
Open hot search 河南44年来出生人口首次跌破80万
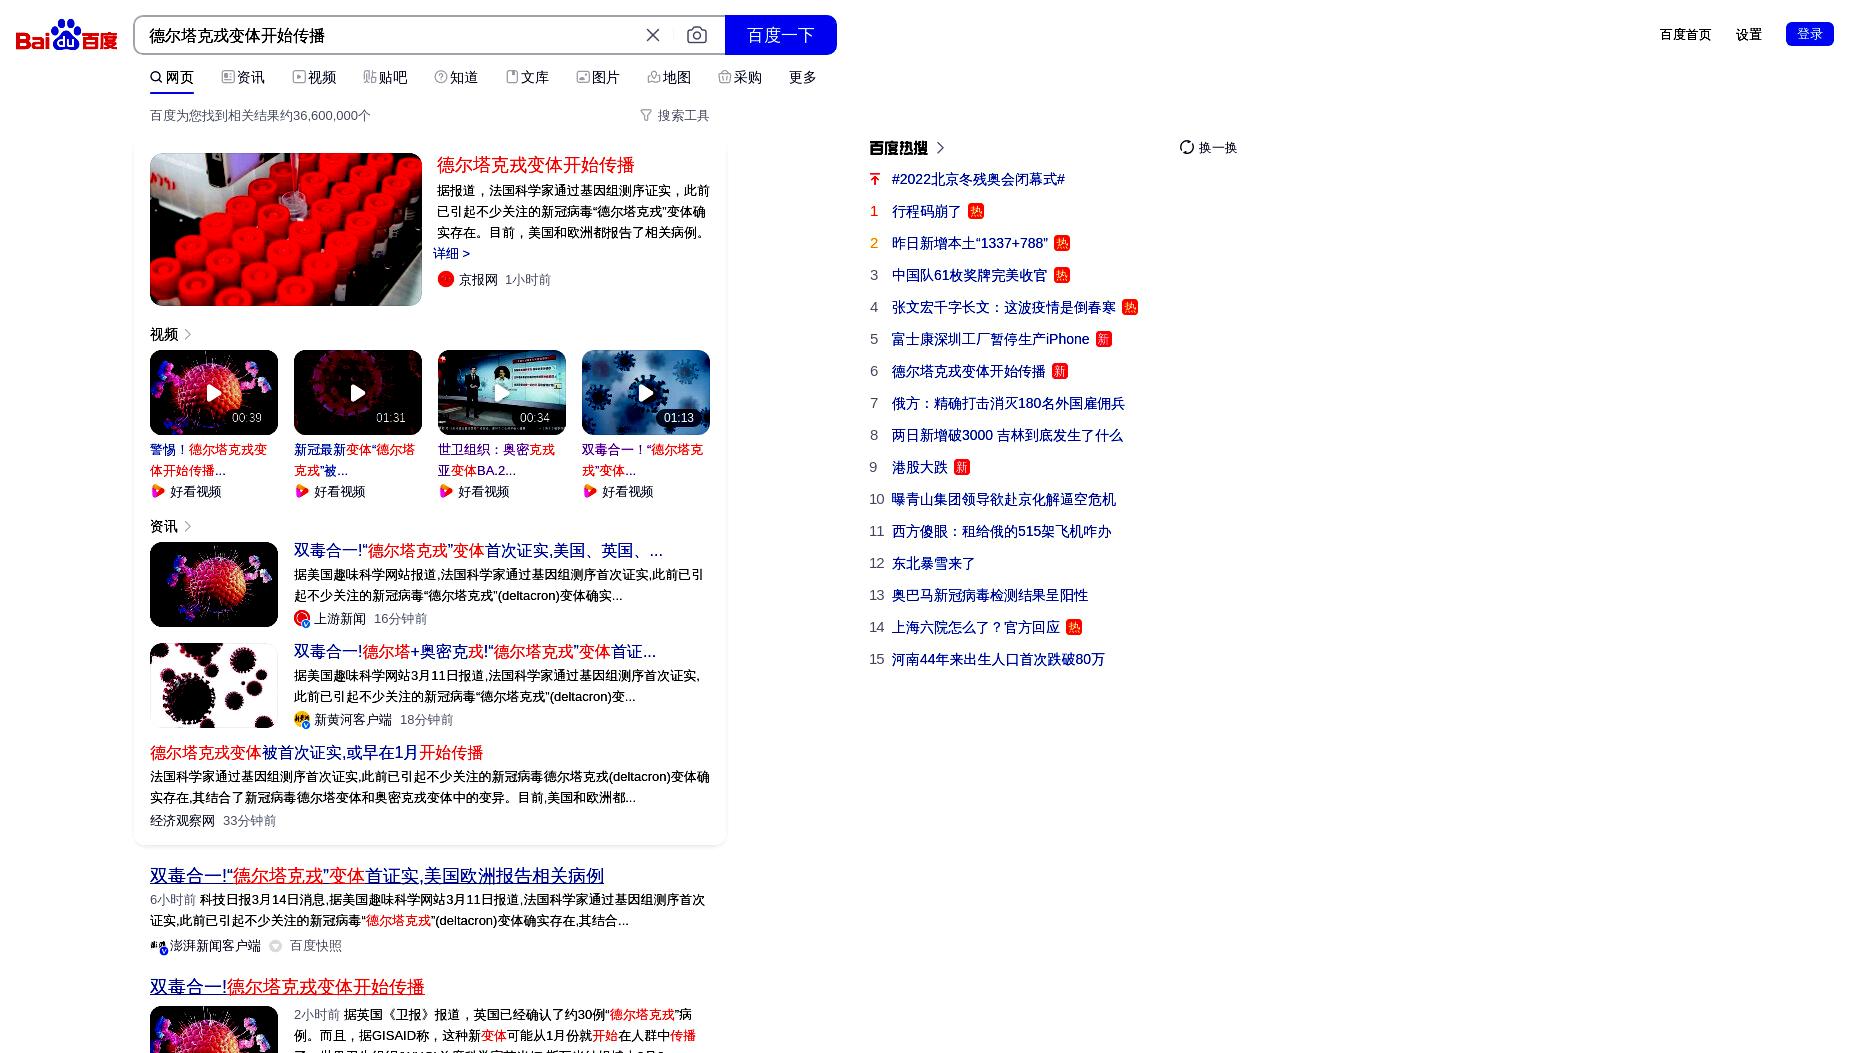coord(998,659)
